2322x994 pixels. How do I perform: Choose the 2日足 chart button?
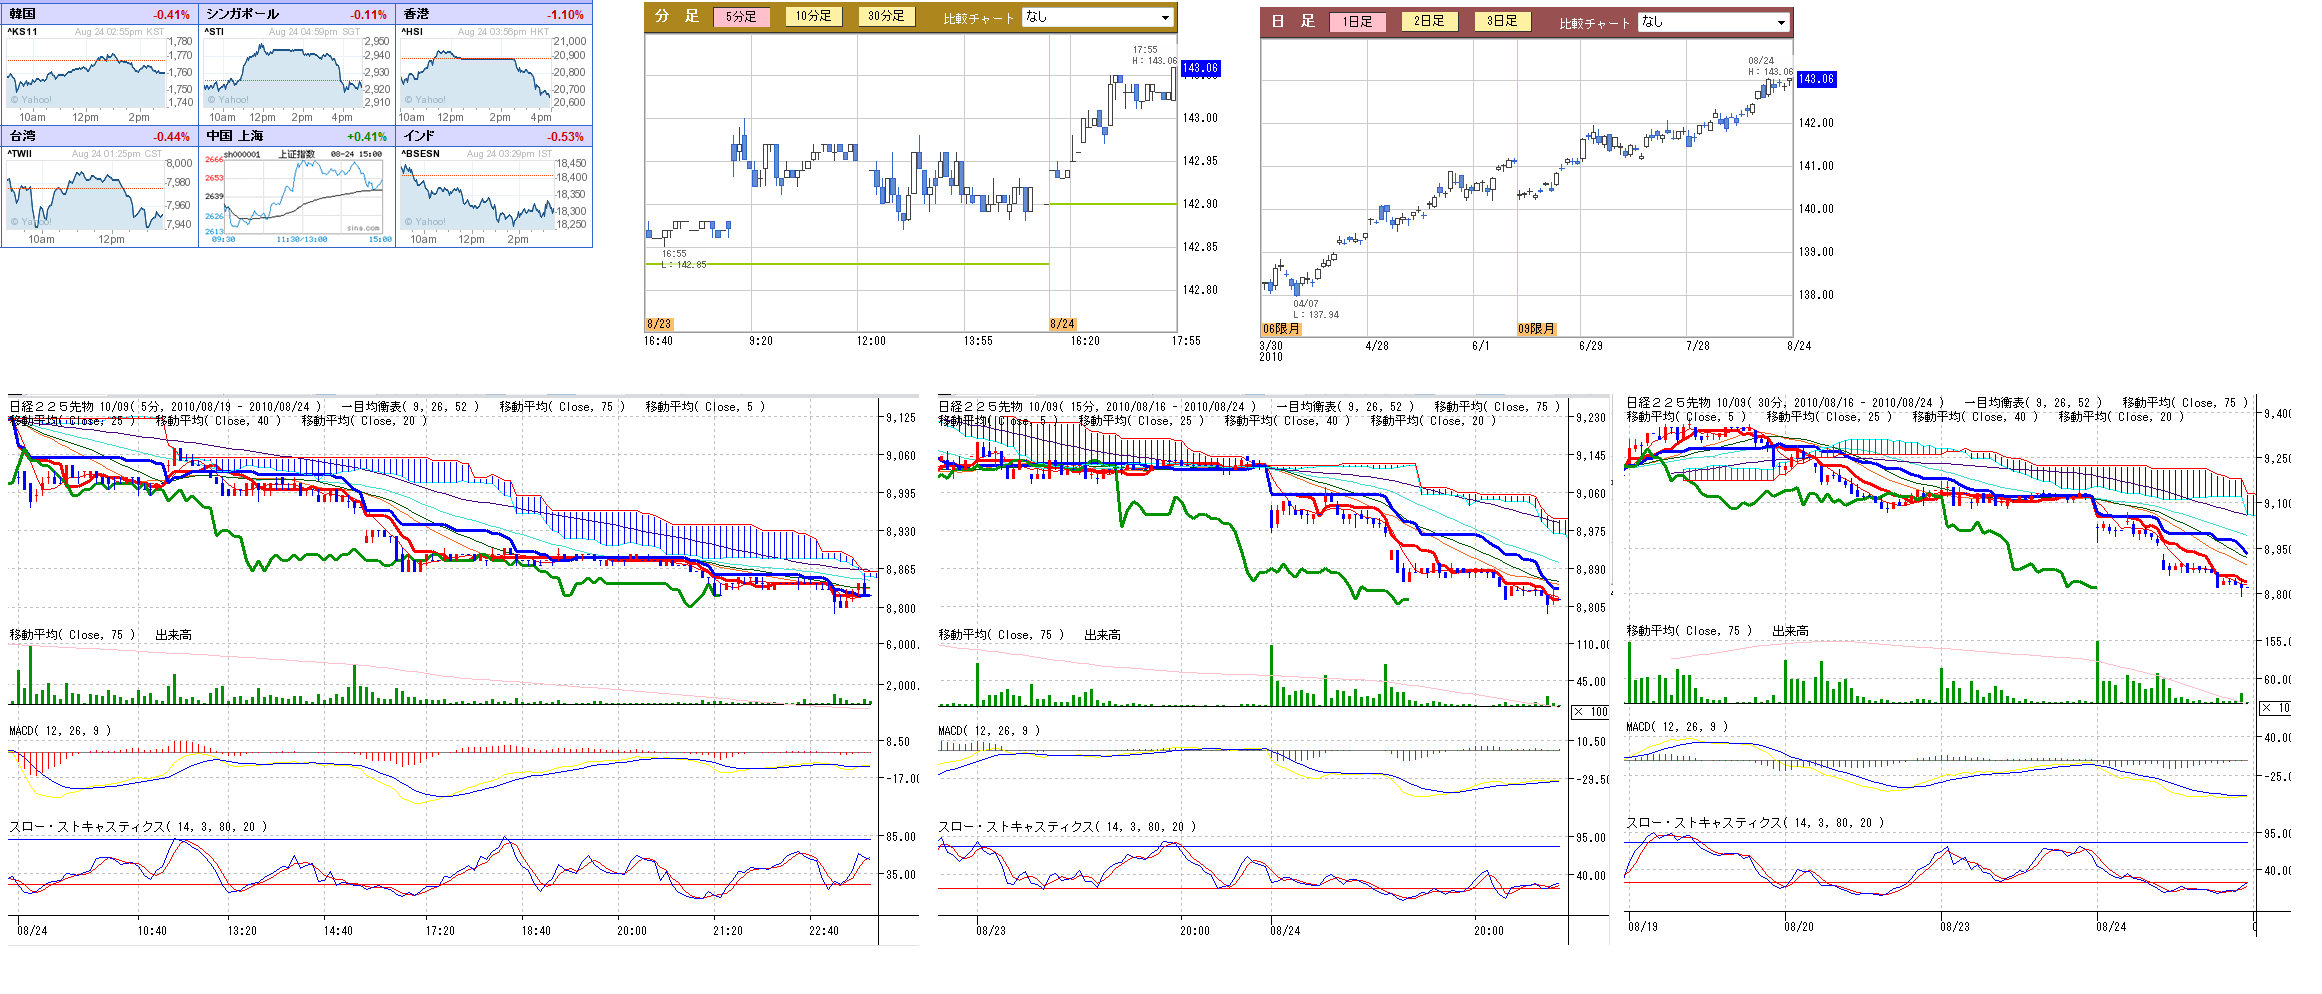1429,21
